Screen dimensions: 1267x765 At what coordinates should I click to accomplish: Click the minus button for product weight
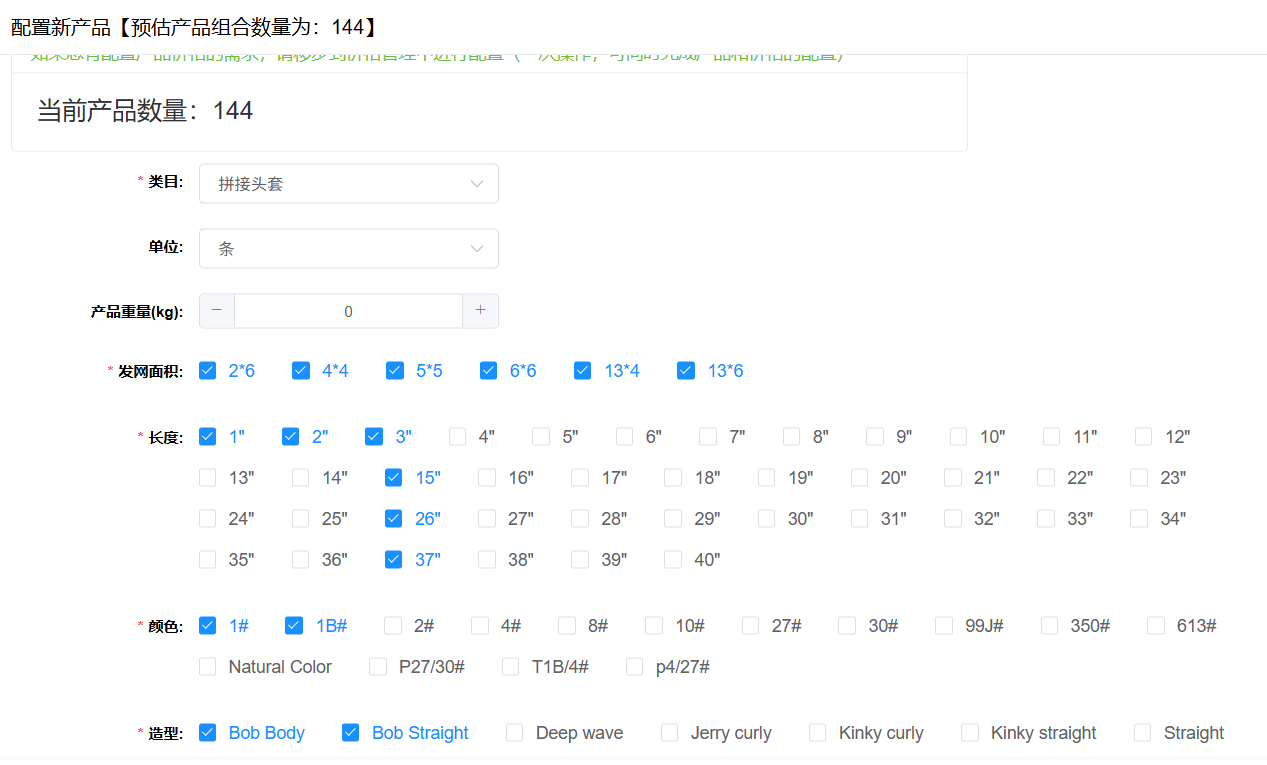[217, 311]
